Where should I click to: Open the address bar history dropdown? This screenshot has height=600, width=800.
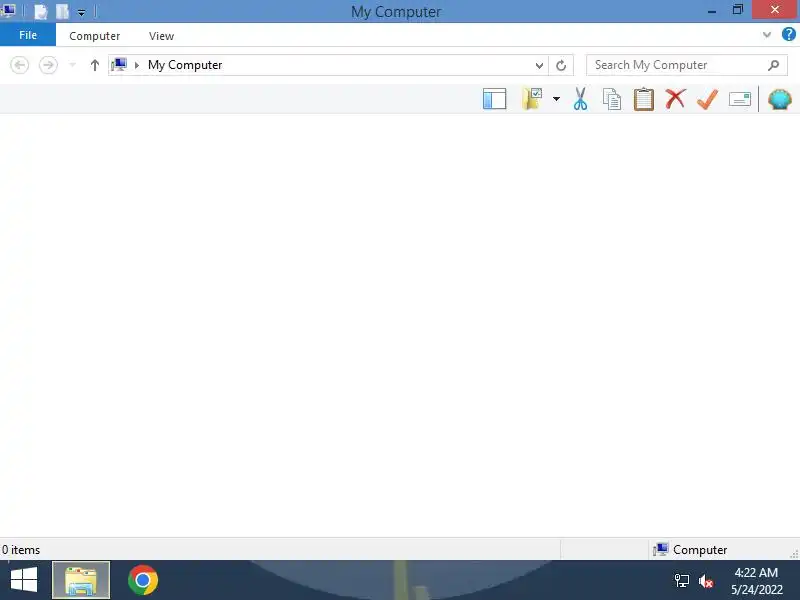click(x=539, y=65)
